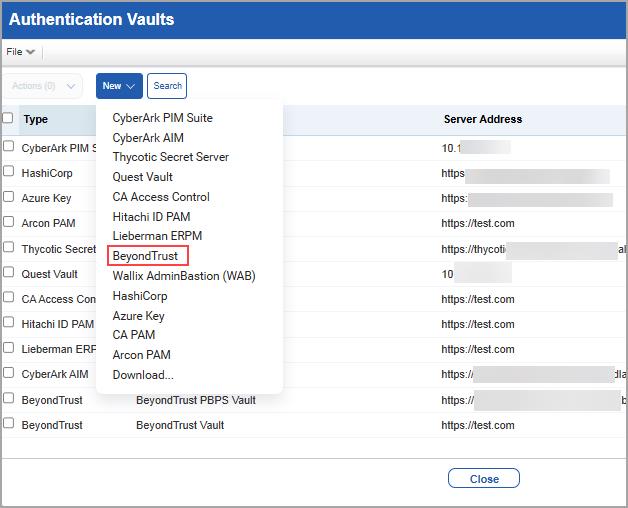628x508 pixels.
Task: Click the File menu chevron arrow
Action: (x=30, y=52)
